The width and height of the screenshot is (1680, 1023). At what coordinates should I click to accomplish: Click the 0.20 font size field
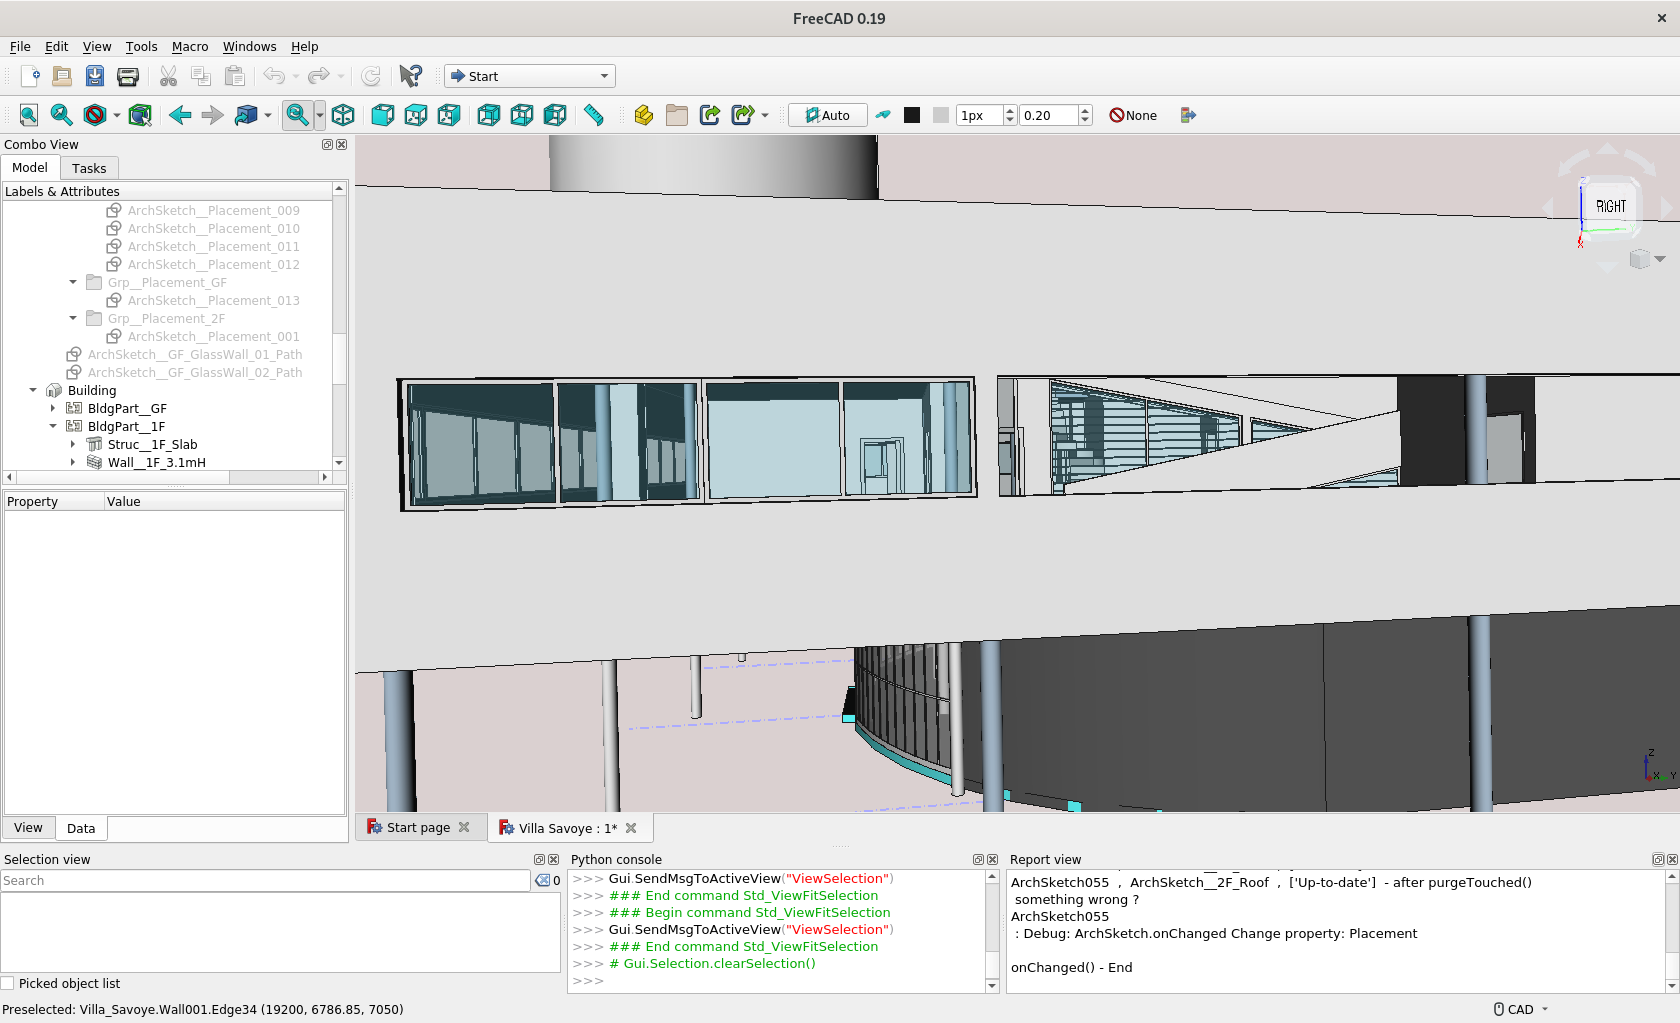1048,115
